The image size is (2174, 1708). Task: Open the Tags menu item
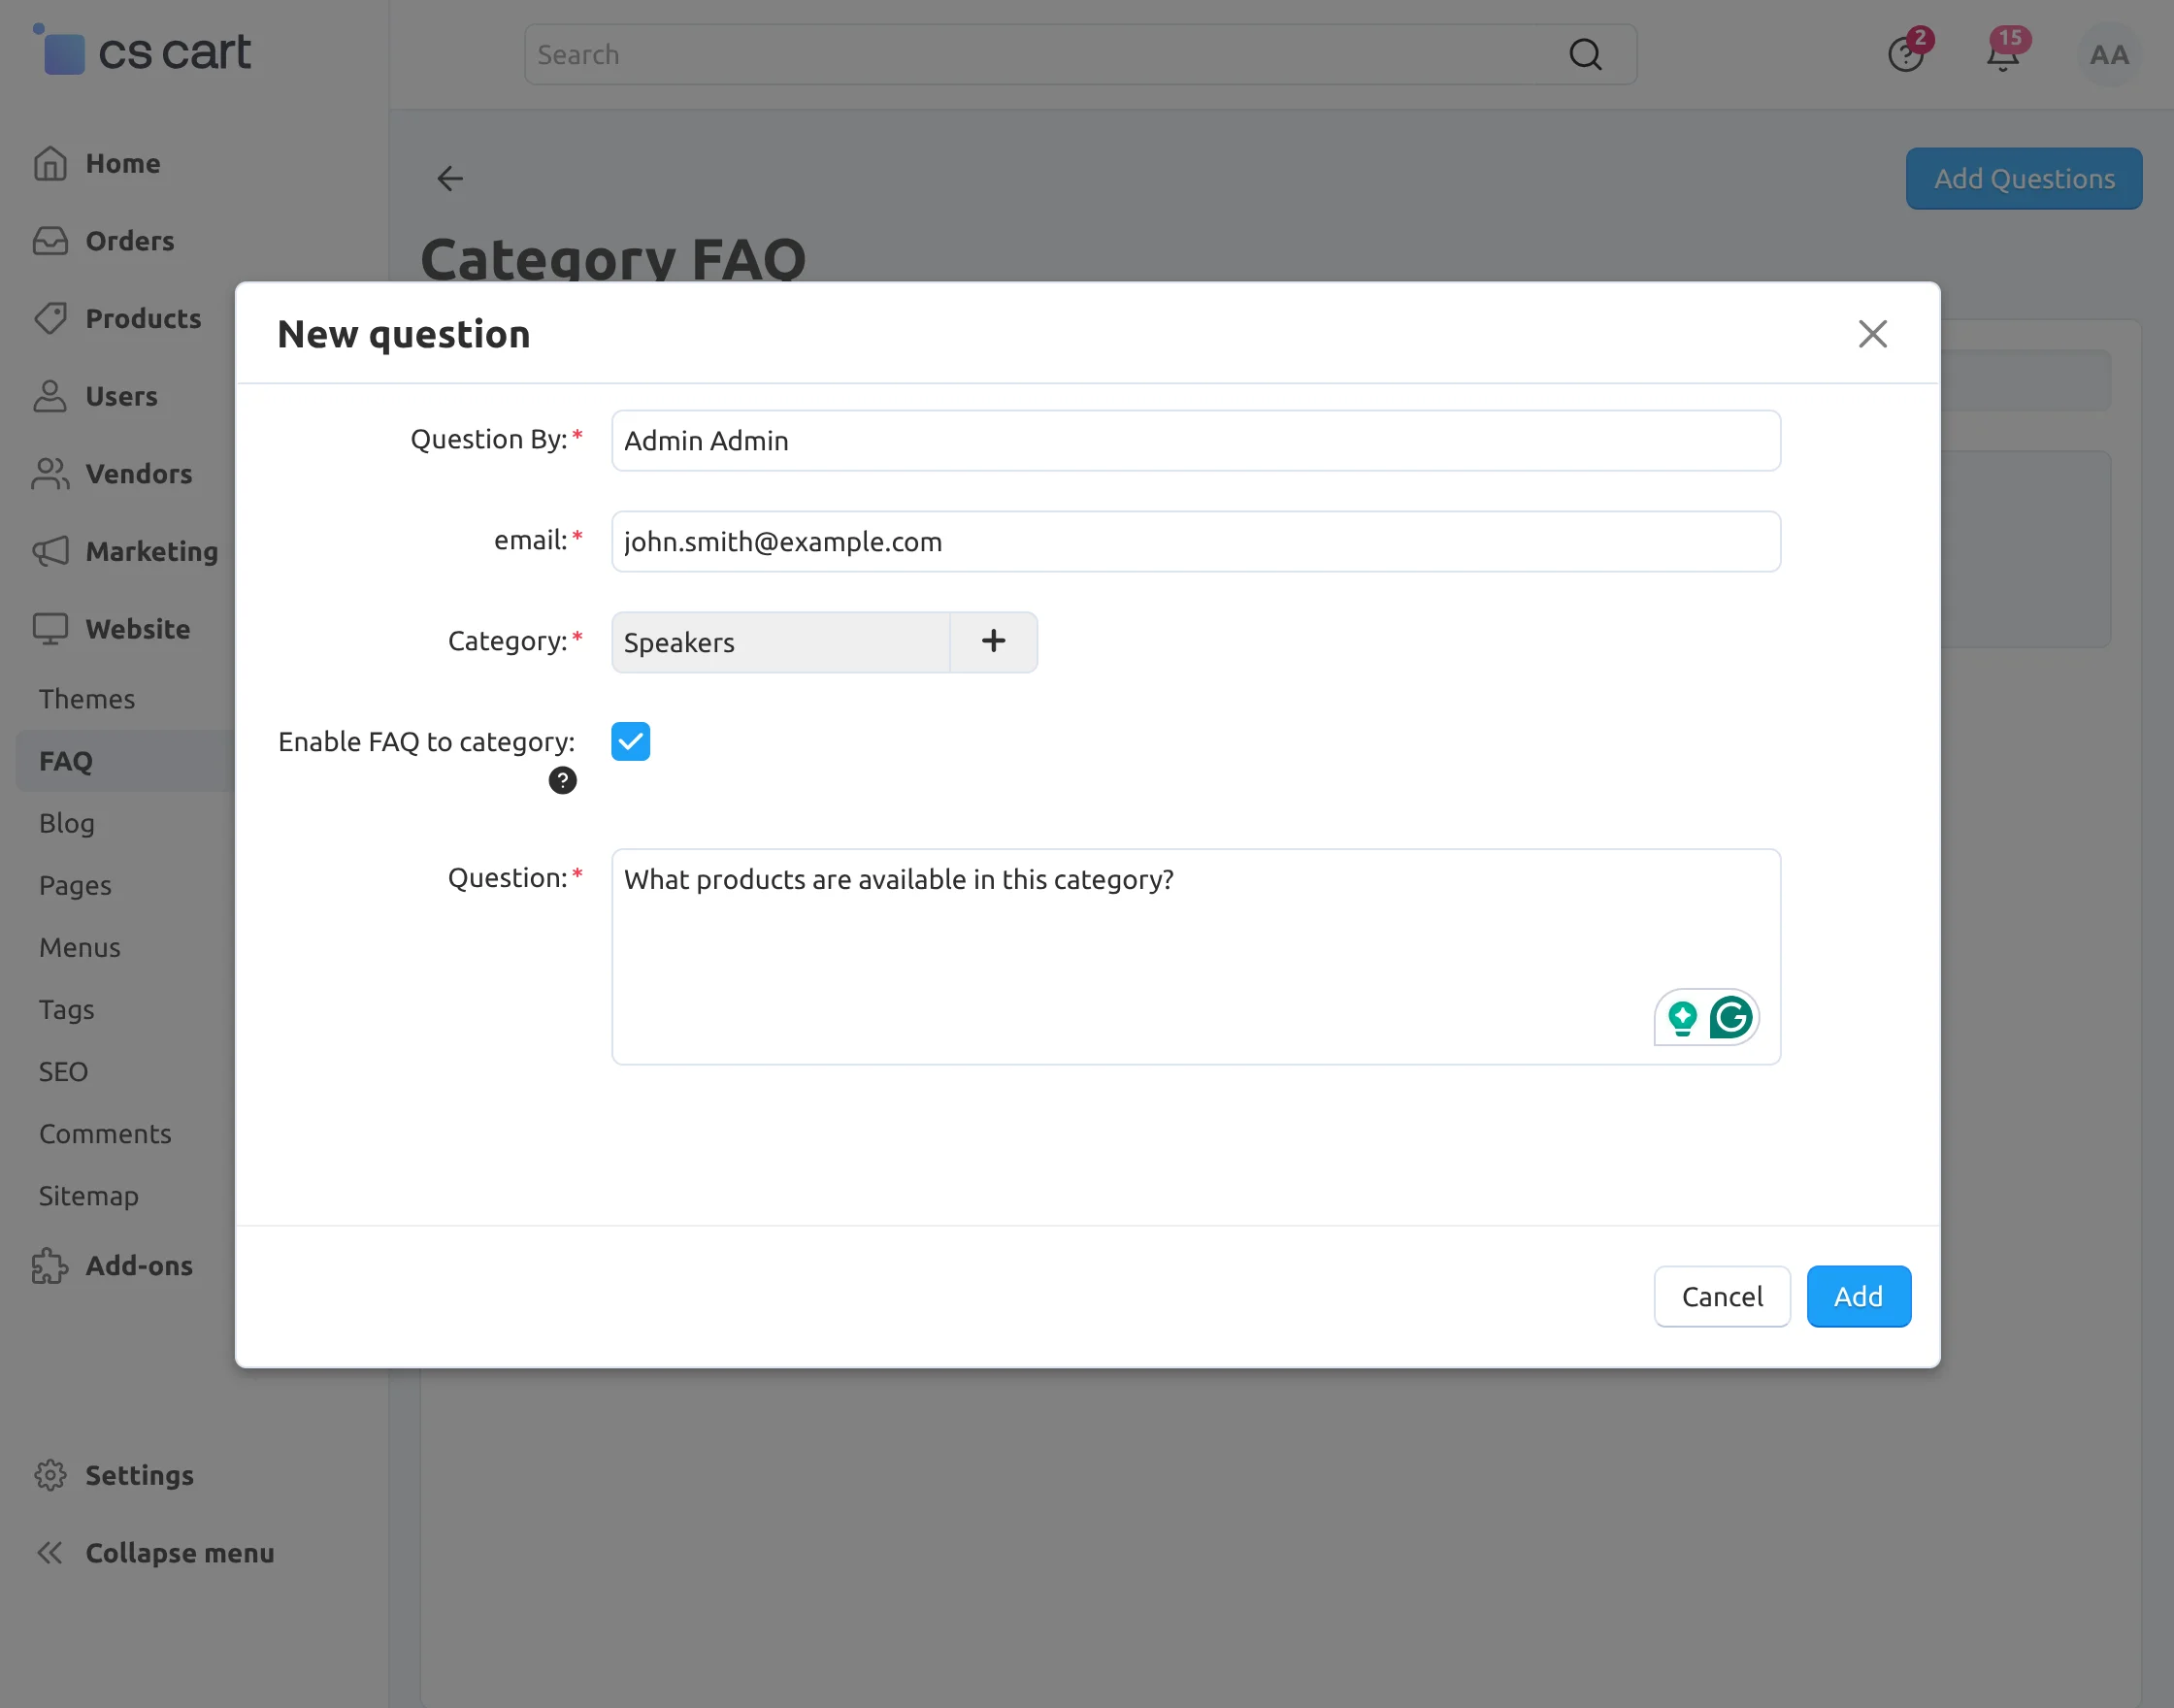point(67,1009)
